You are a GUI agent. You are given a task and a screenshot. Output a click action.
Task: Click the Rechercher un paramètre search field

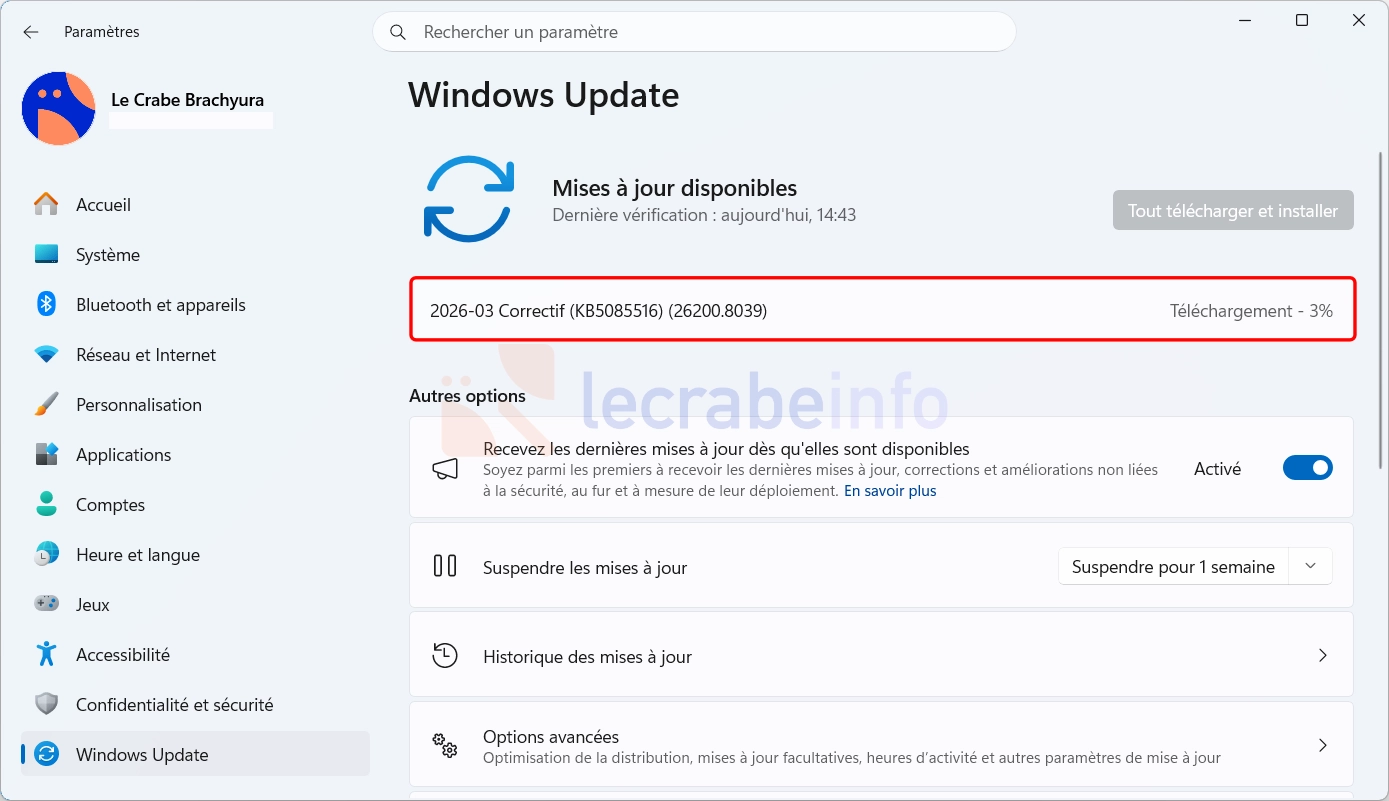694,32
